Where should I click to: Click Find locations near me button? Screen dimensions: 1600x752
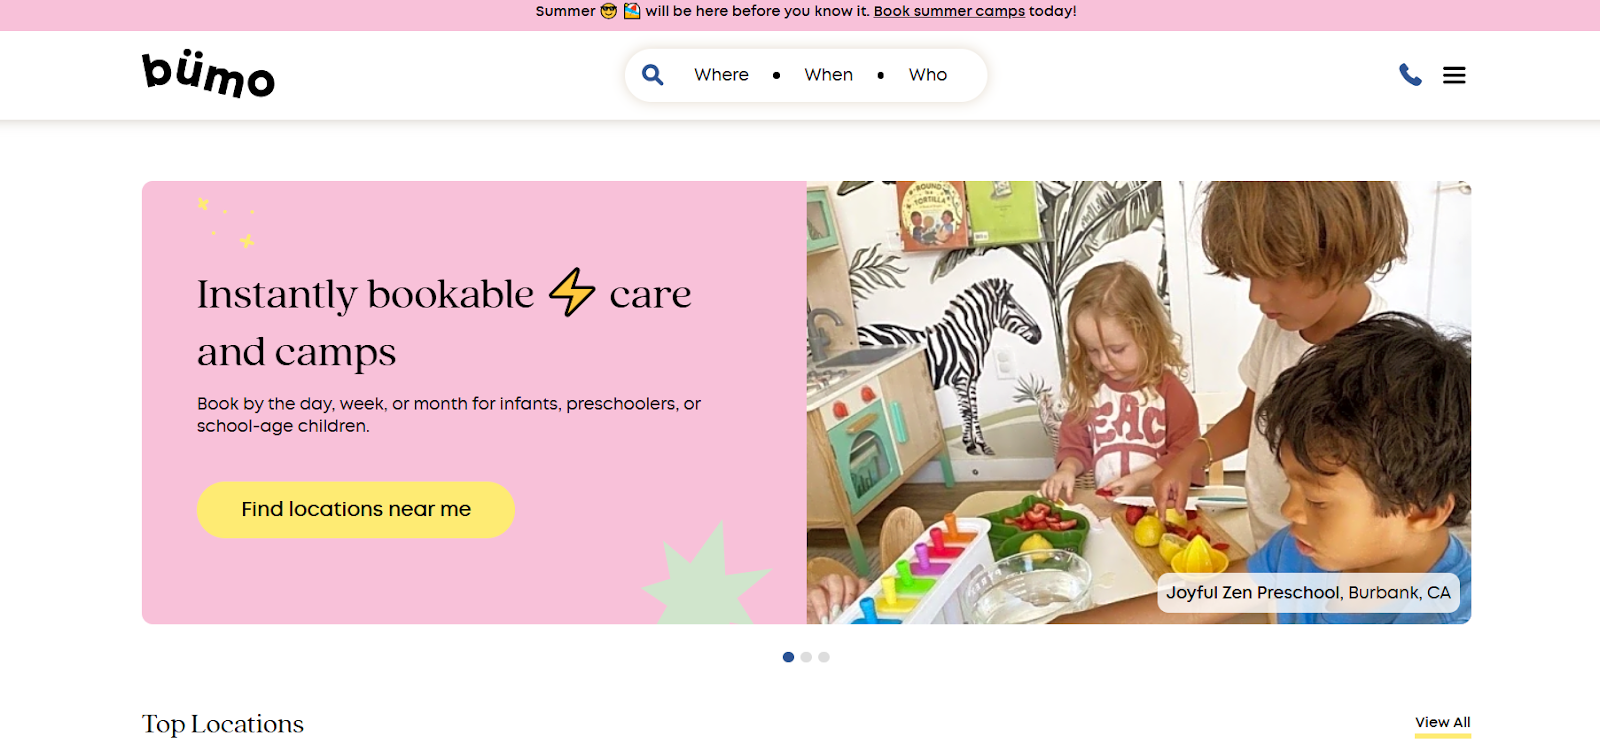(356, 510)
